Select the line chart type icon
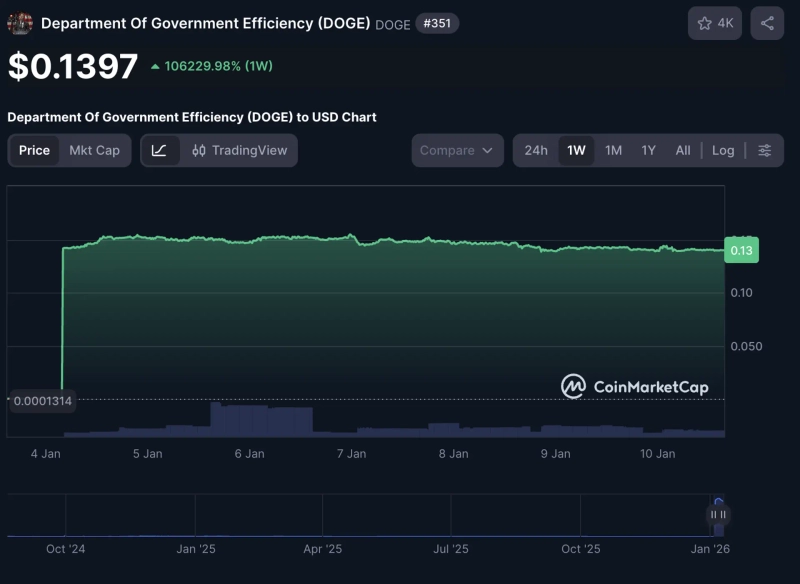Screen dimensions: 800x584 (160, 150)
